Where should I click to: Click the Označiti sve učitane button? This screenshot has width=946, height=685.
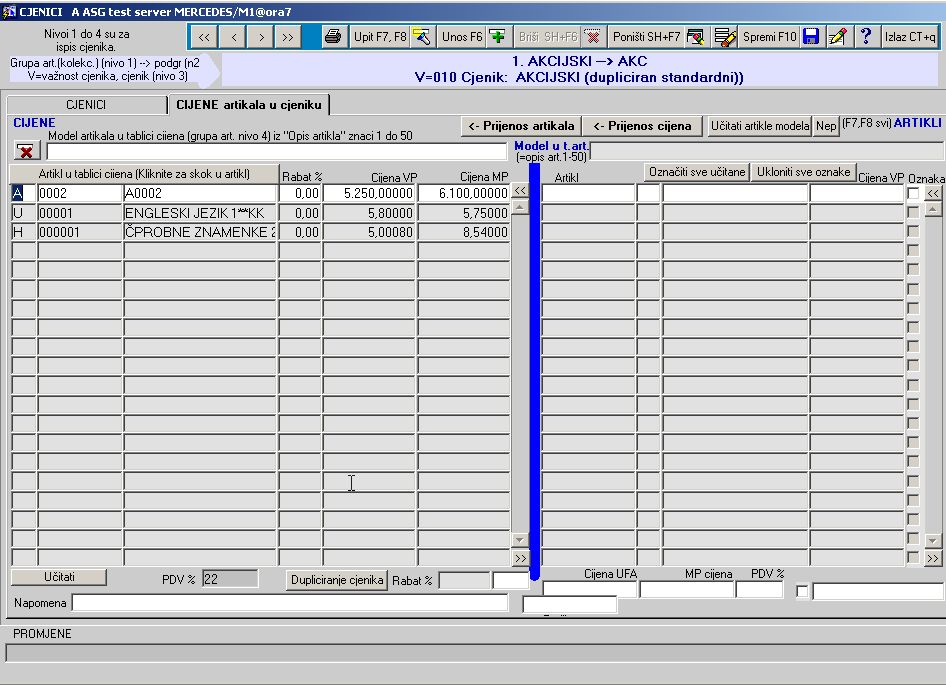pos(697,172)
